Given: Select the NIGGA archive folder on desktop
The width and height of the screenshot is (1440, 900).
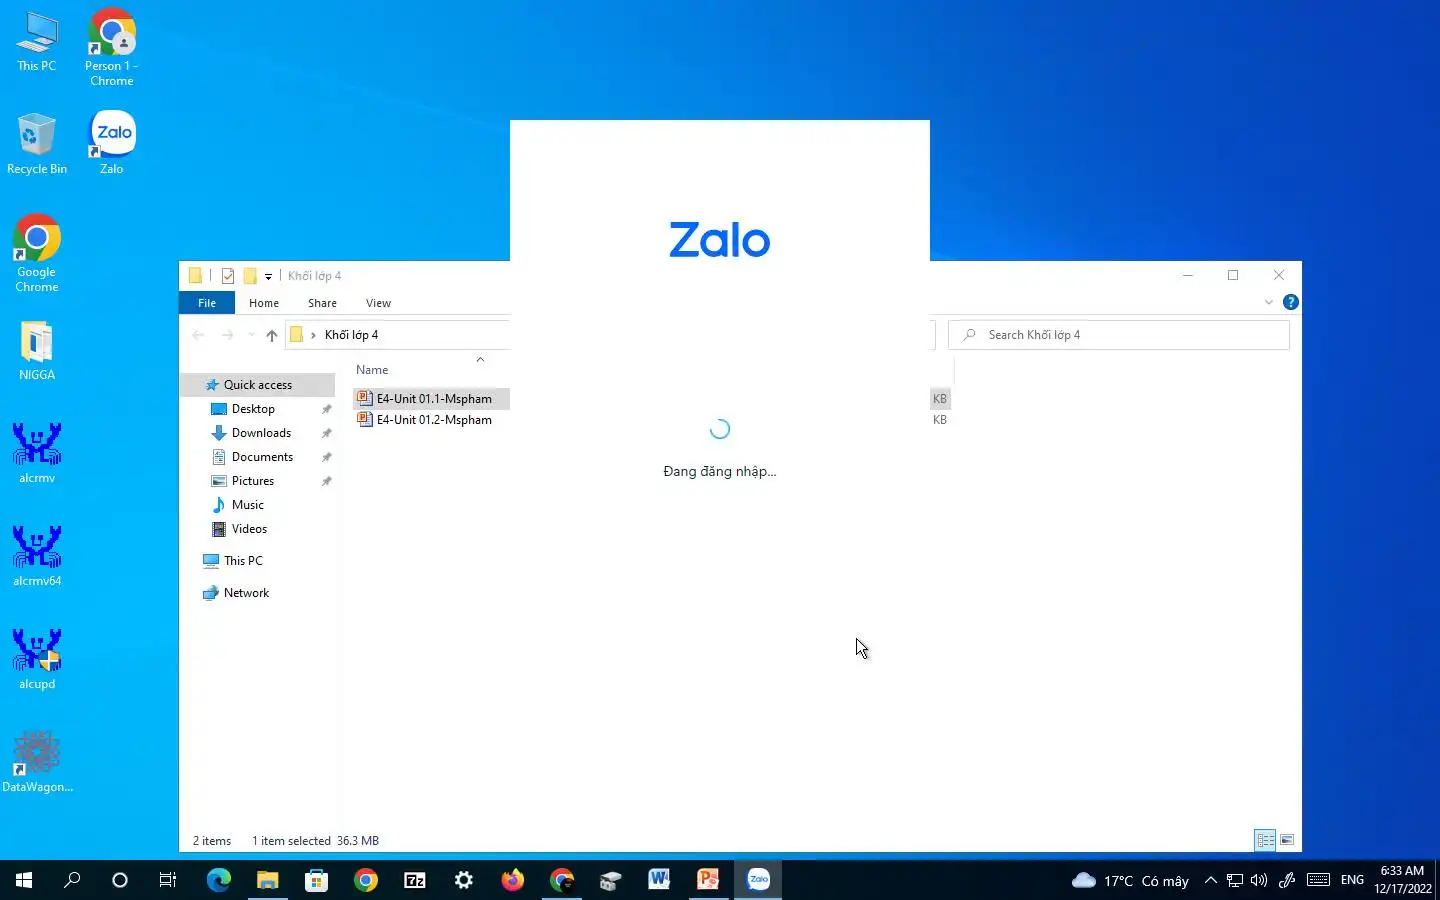Looking at the screenshot, I should click(37, 350).
